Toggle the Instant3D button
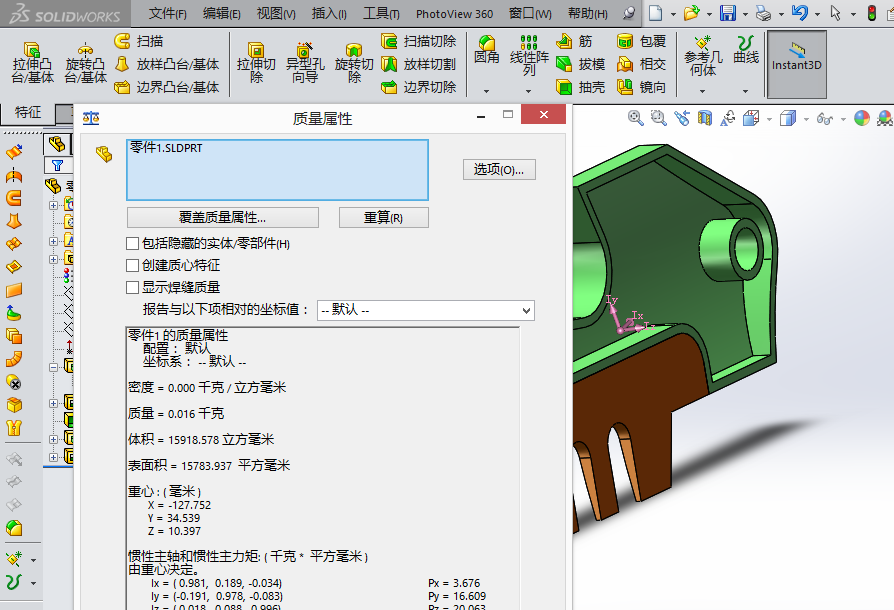Image resolution: width=894 pixels, height=610 pixels. (797, 62)
